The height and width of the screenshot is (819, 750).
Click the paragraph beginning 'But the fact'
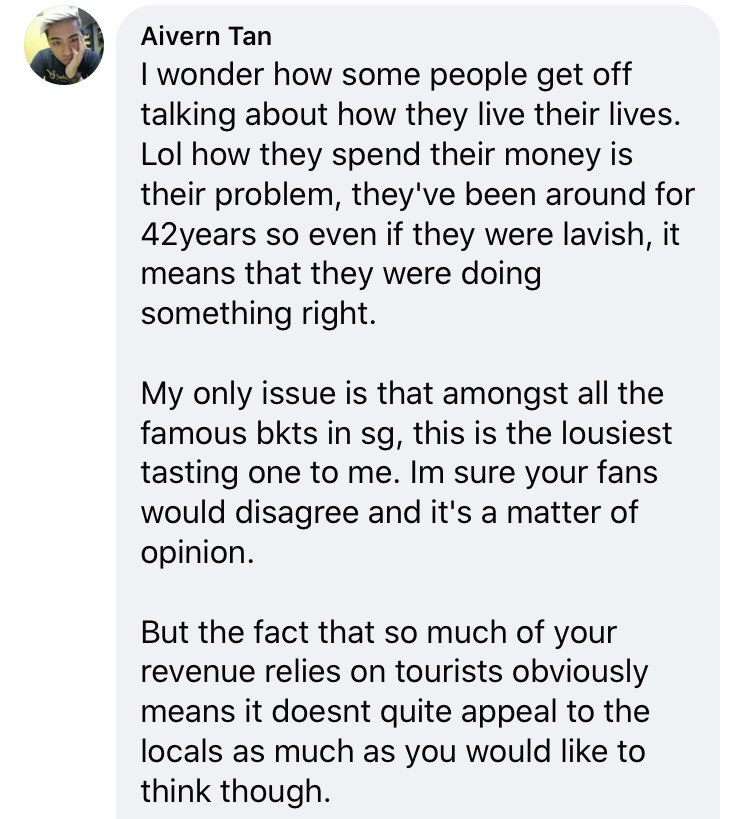coord(395,711)
